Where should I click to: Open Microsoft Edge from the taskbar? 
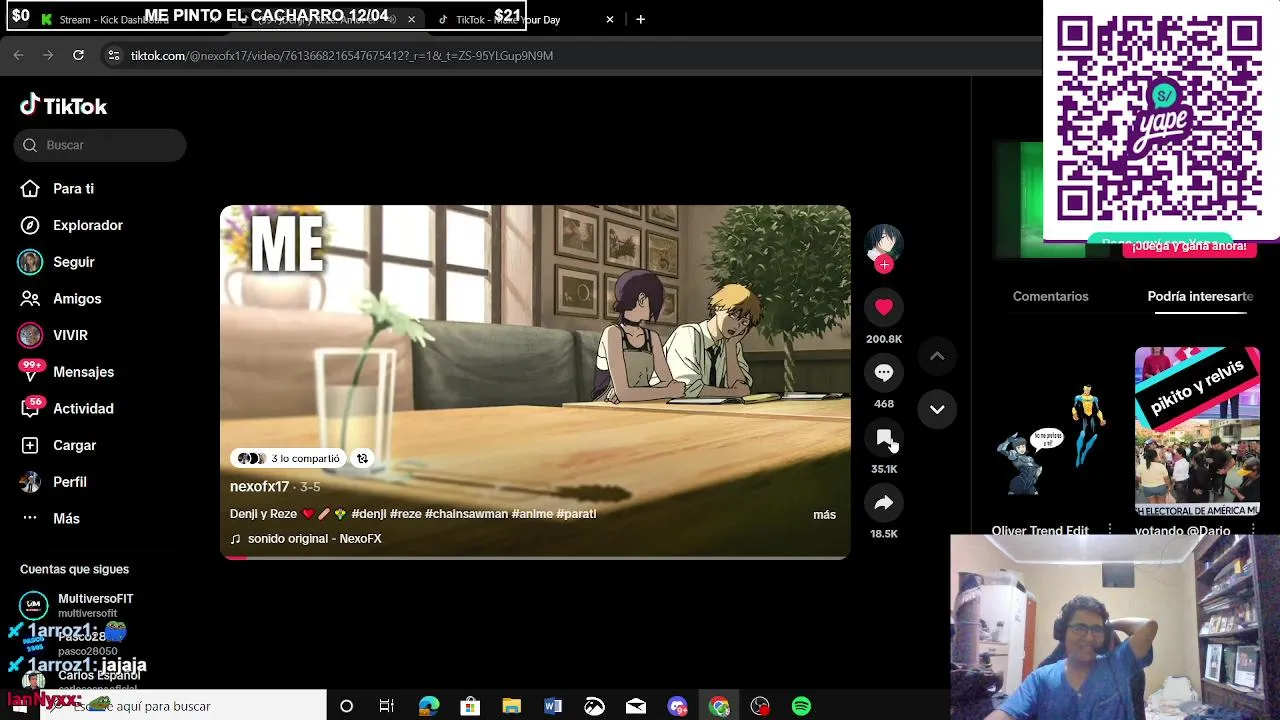click(x=429, y=706)
